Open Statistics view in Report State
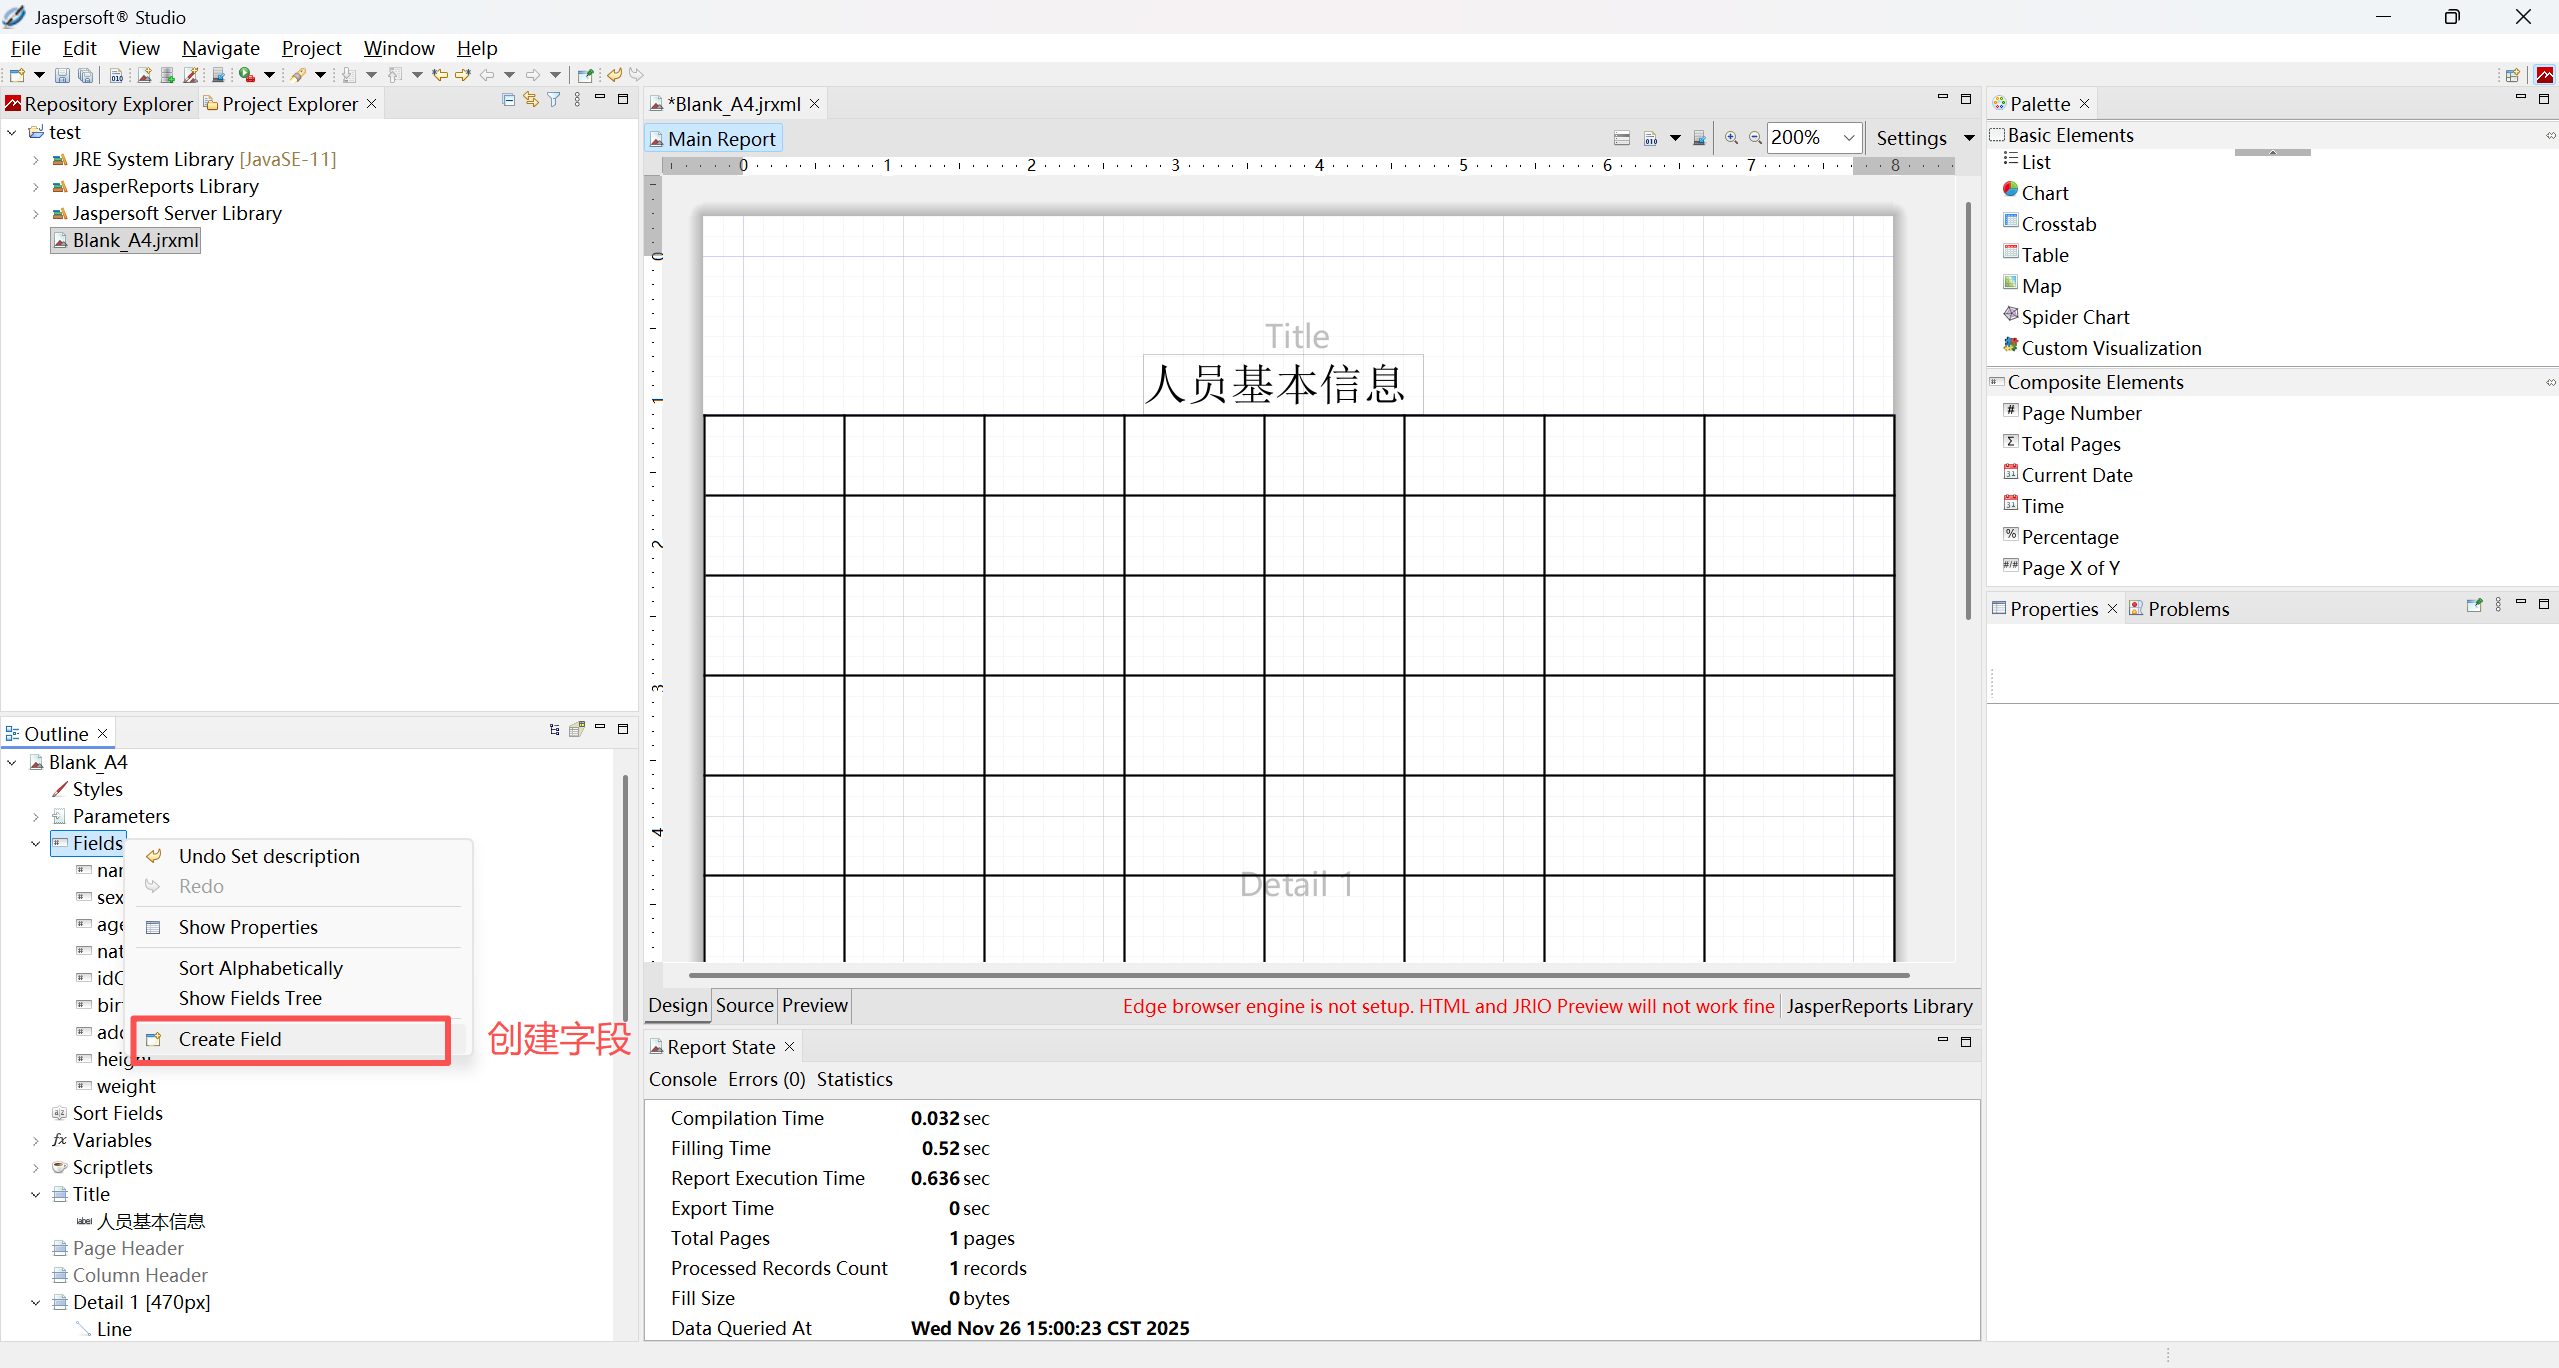The image size is (2559, 1368). (854, 1079)
